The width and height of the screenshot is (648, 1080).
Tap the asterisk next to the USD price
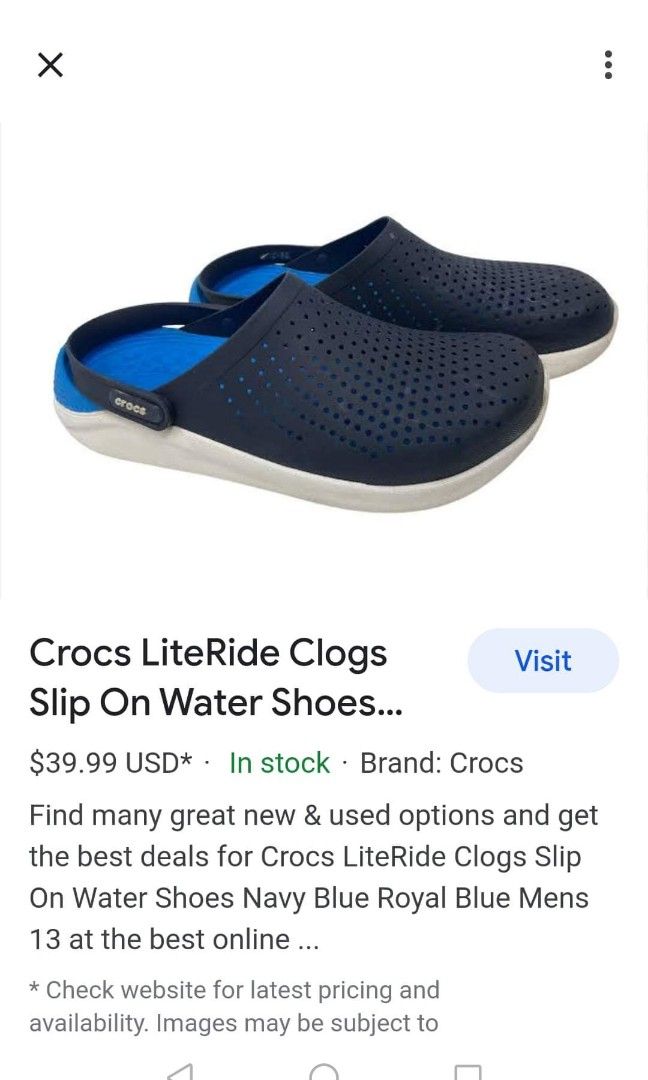(x=186, y=759)
